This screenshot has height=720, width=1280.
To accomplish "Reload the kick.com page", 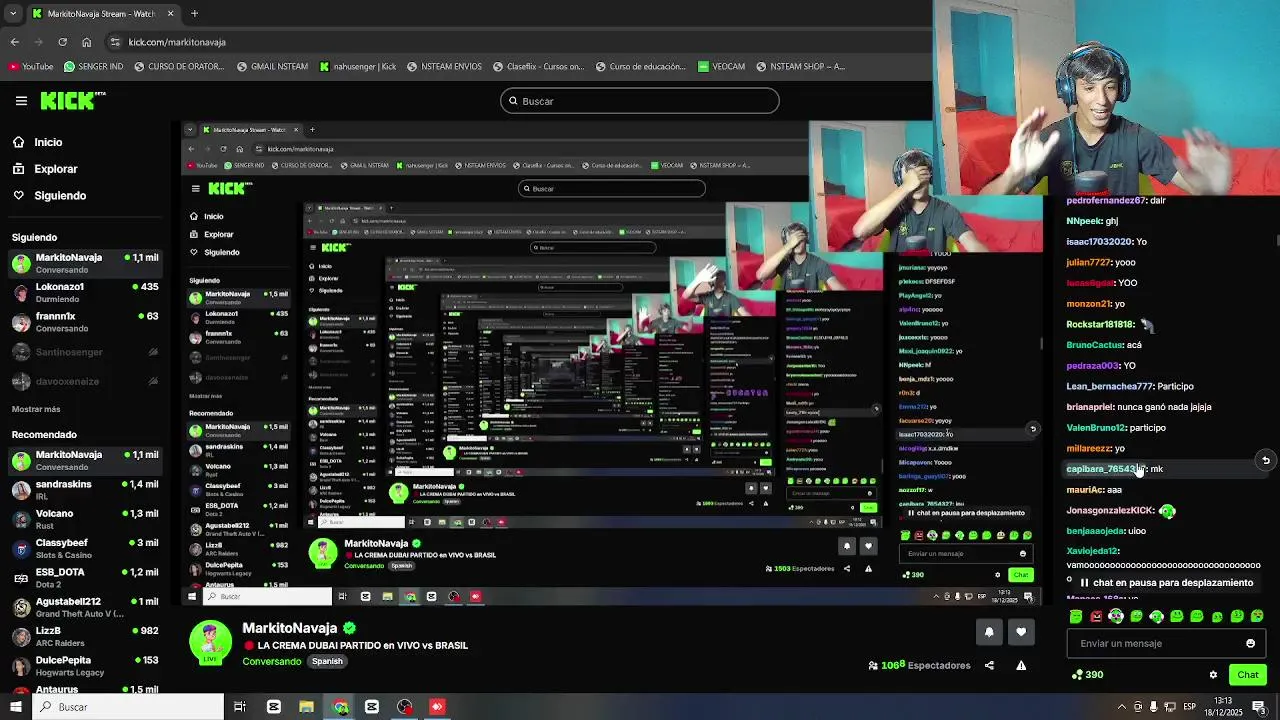I will point(62,42).
